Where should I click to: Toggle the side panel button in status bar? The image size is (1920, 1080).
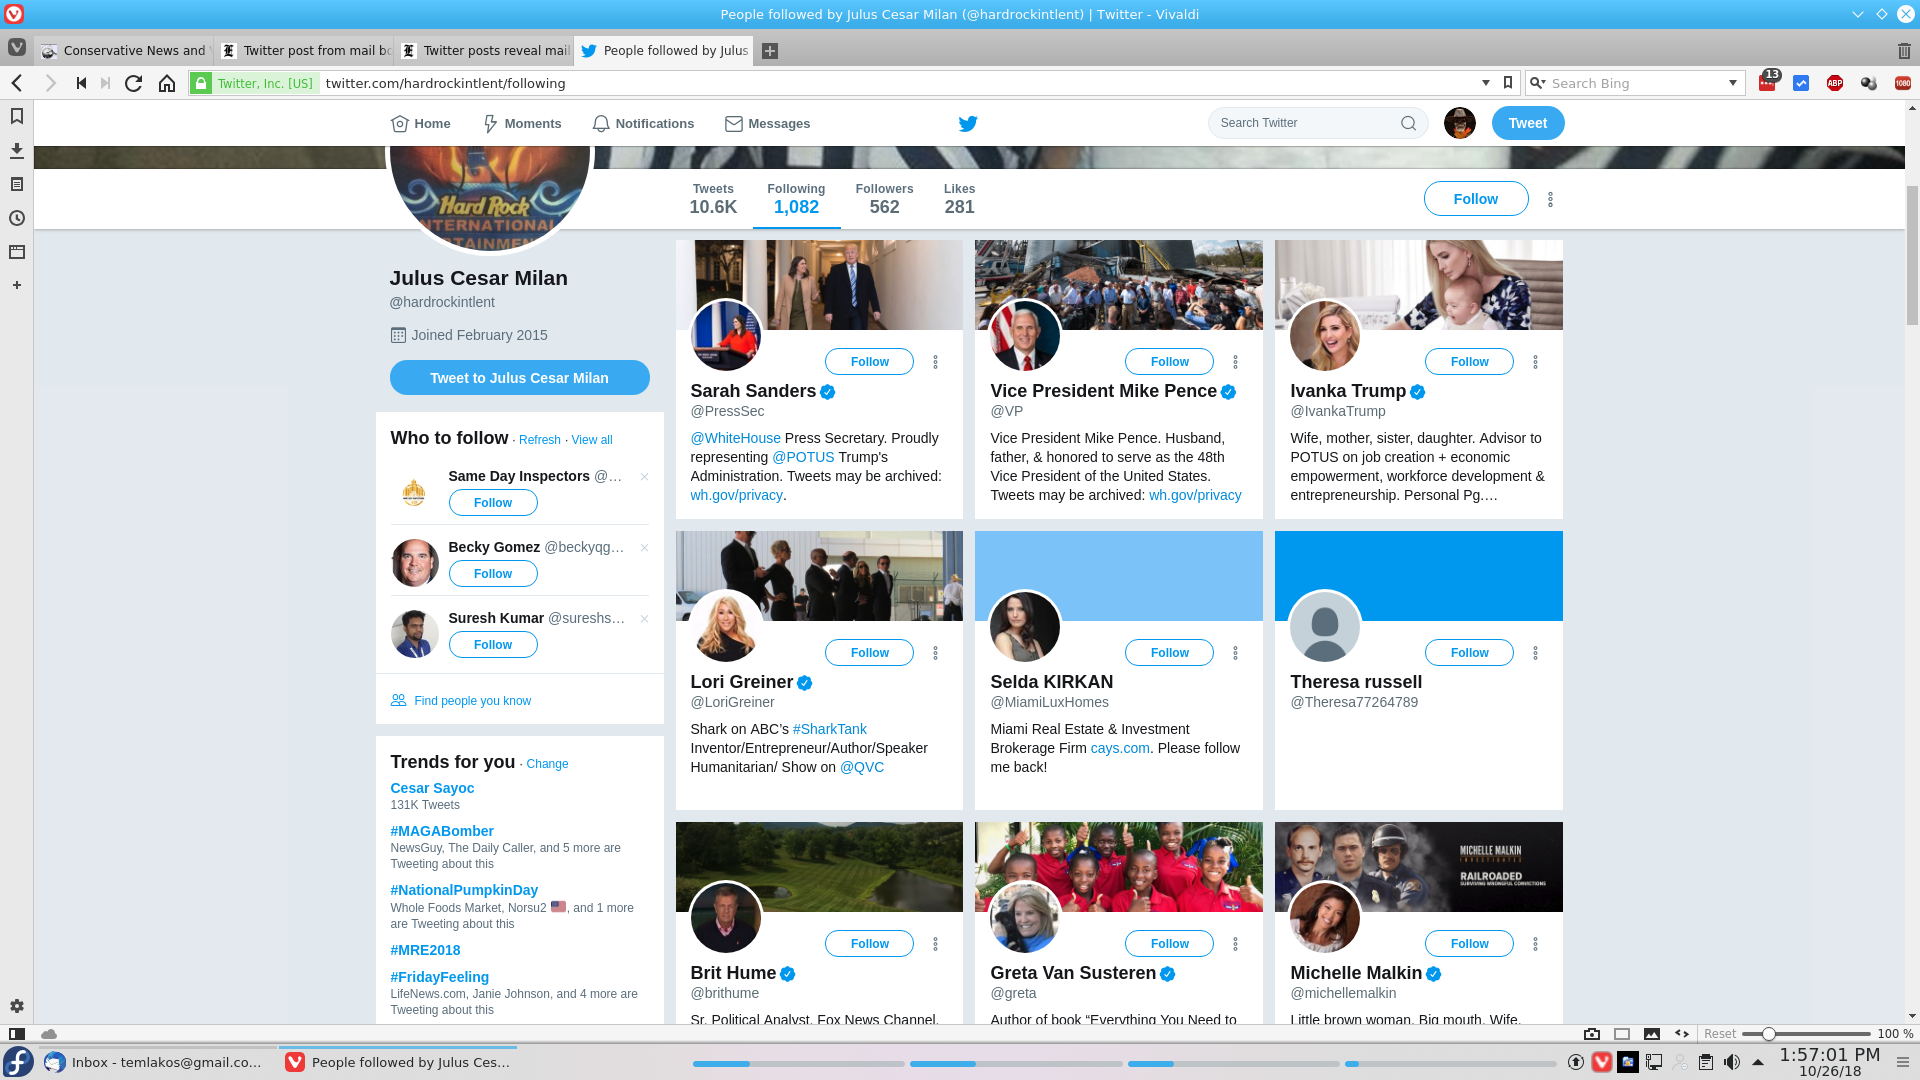click(17, 1034)
